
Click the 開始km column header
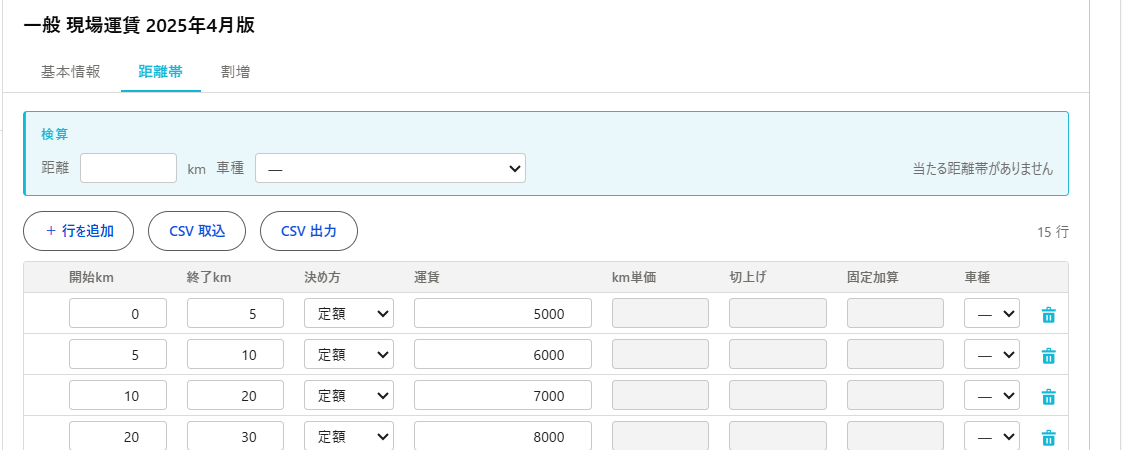(91, 277)
